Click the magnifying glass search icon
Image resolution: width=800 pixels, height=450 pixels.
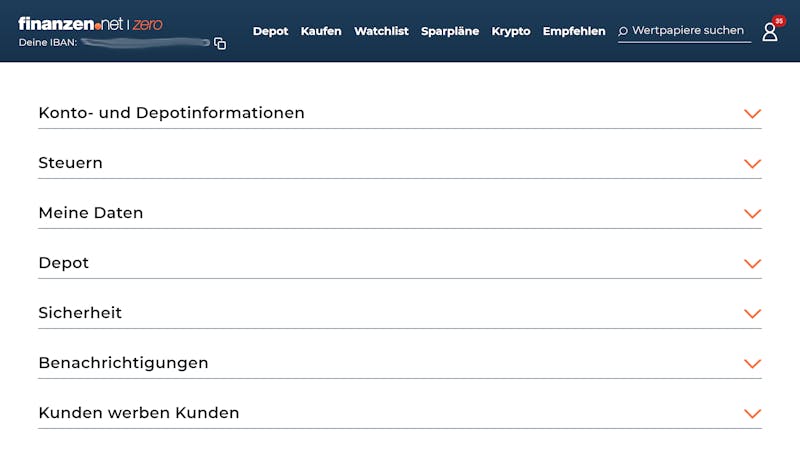623,31
